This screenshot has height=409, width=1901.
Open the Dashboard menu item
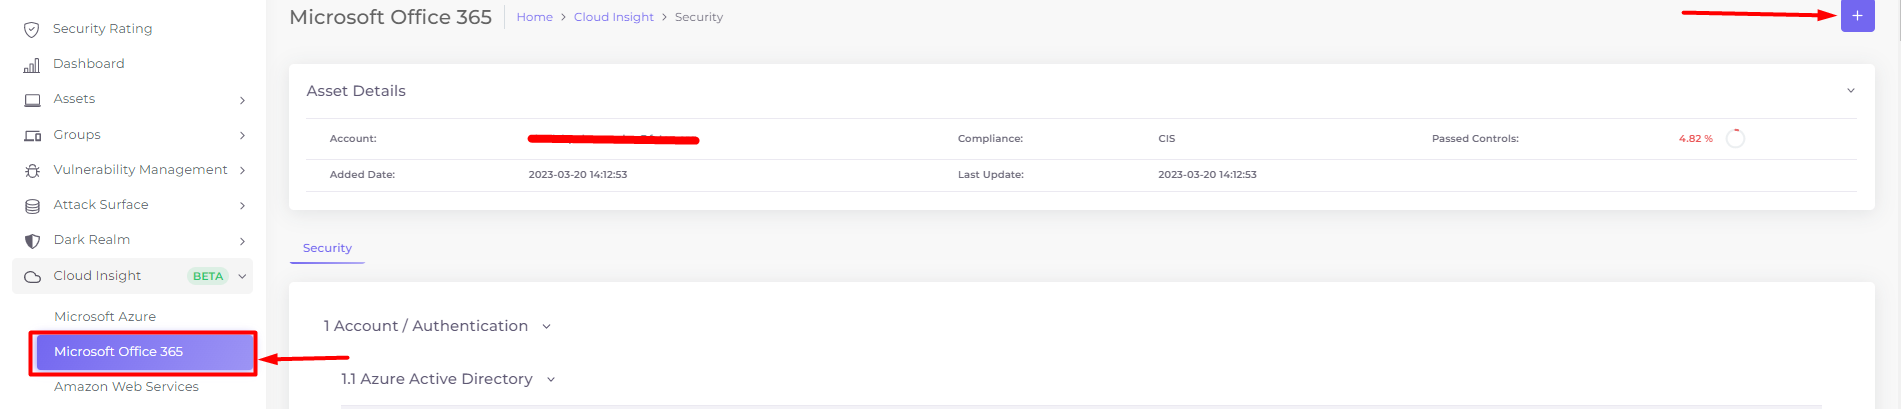[x=89, y=64]
